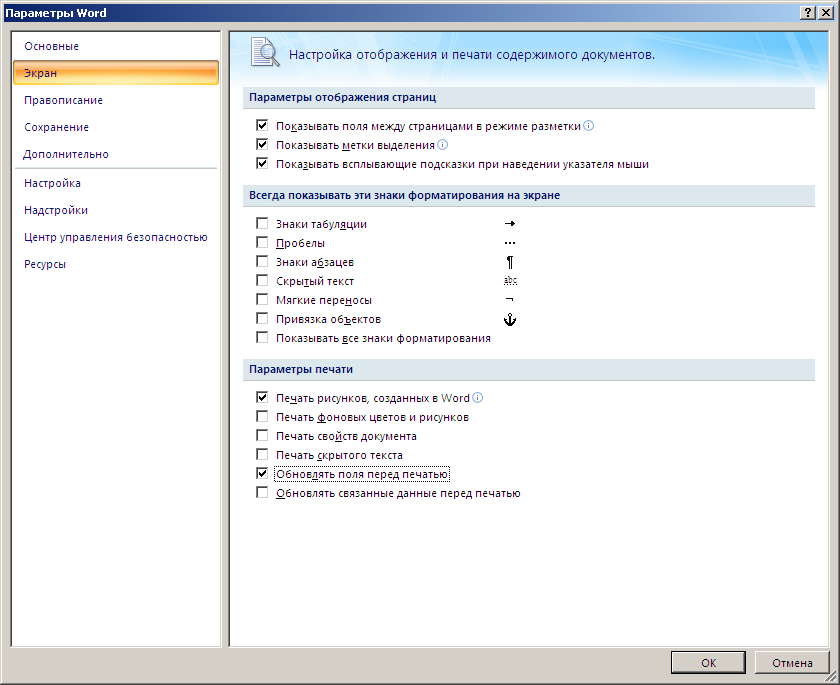The width and height of the screenshot is (840, 685).
Task: Click the anchor symbol for object anchors
Action: 509,320
